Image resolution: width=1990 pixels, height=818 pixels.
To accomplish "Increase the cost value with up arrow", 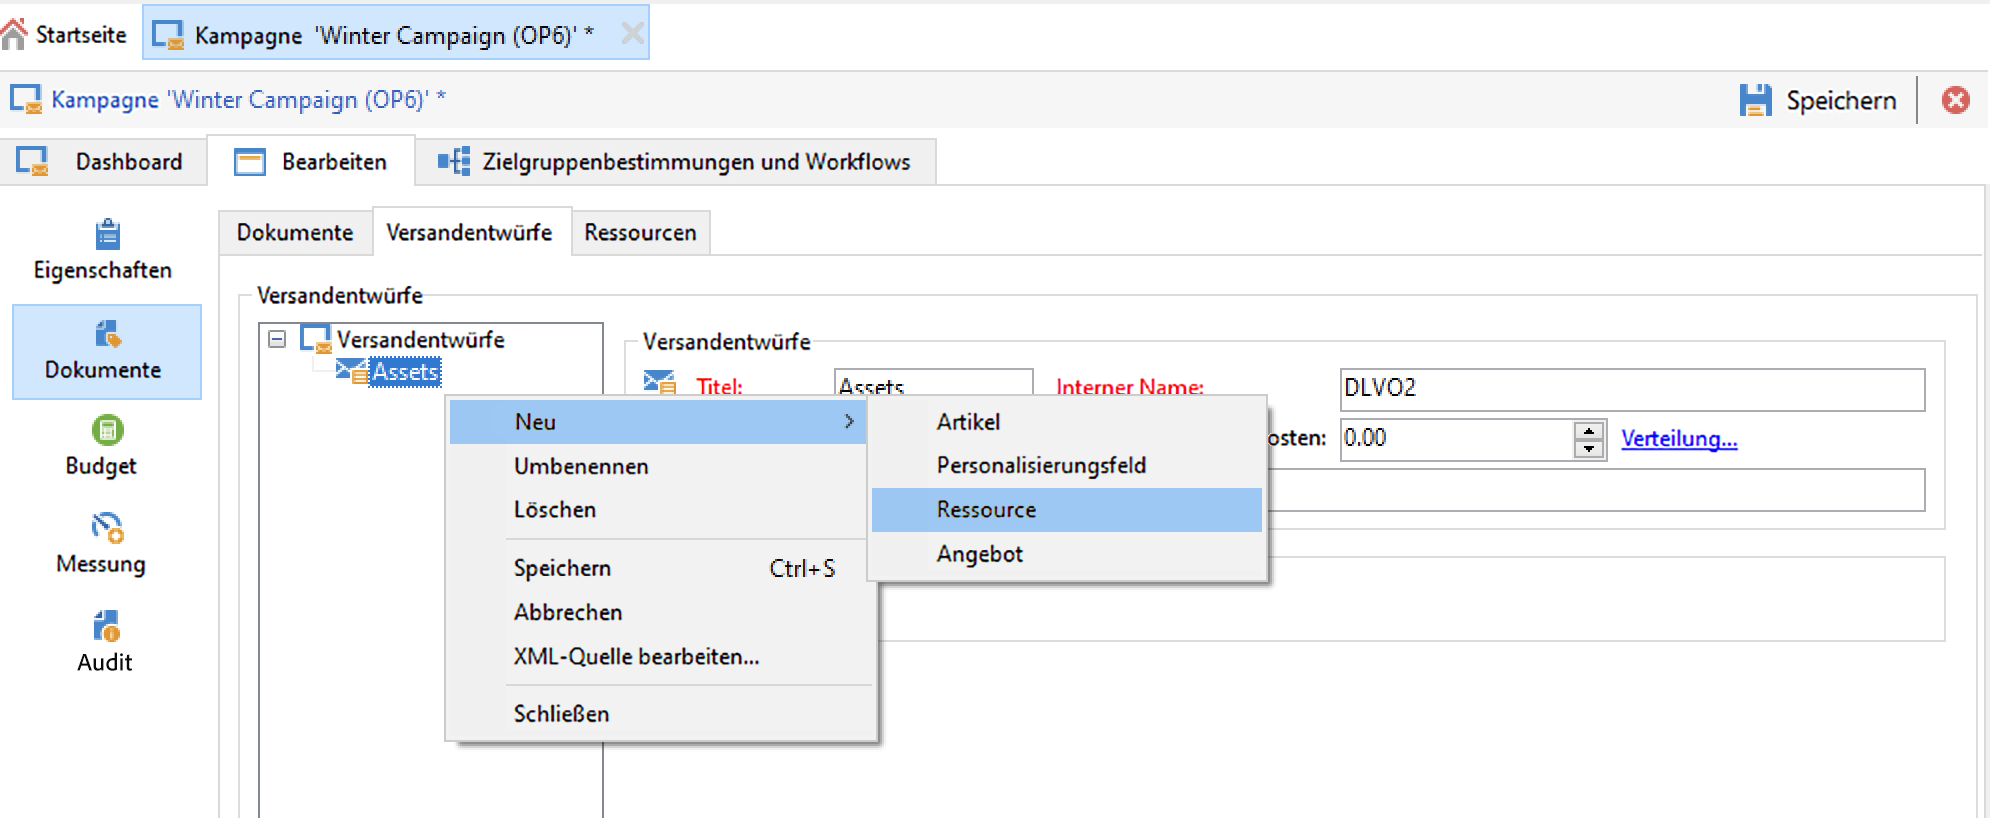I will [x=1589, y=430].
